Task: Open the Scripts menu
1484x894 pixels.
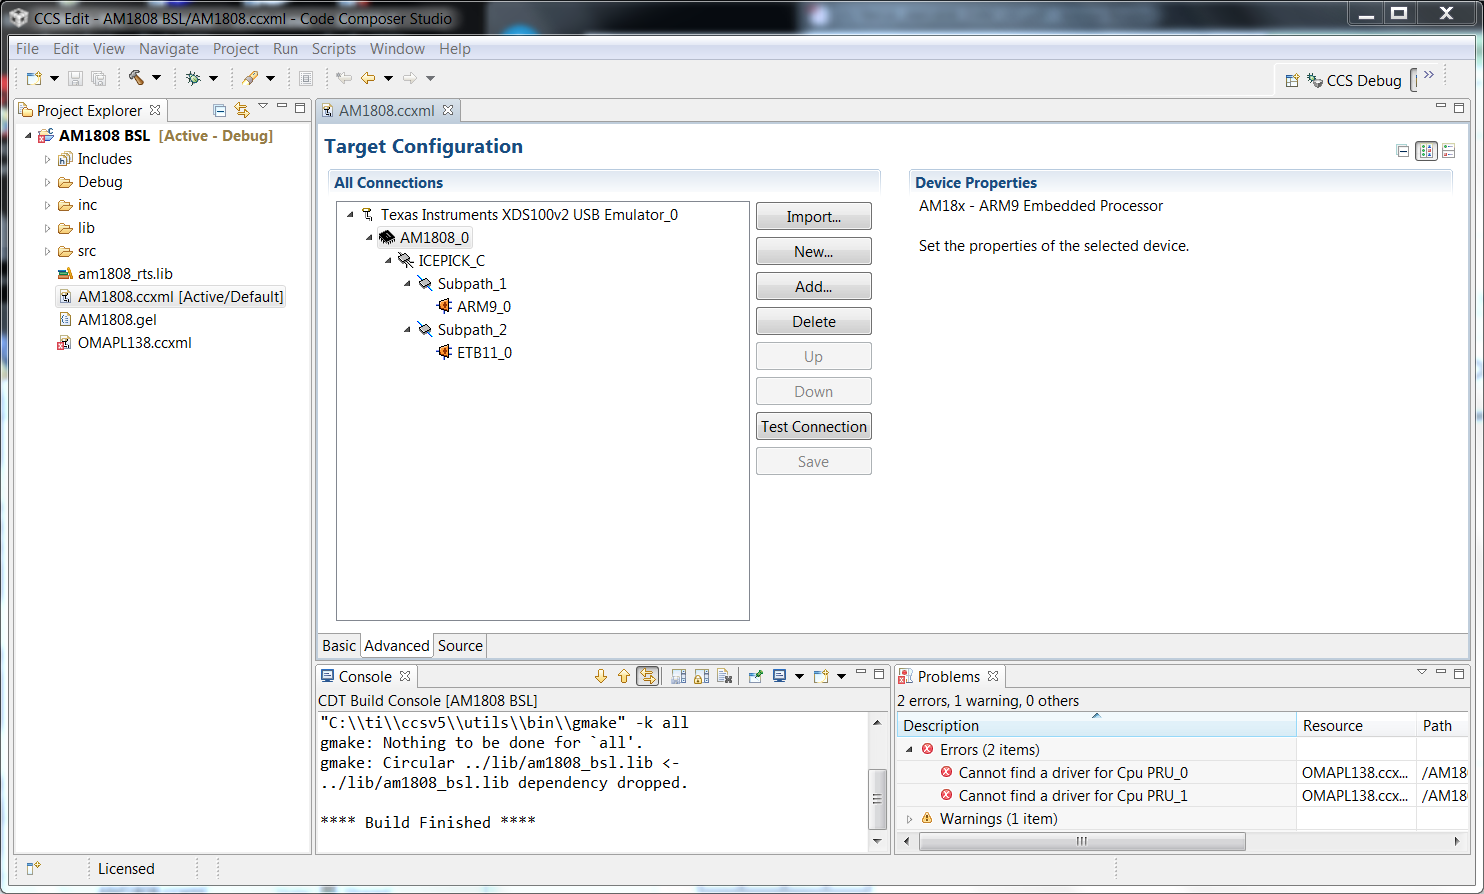Action: click(x=334, y=49)
